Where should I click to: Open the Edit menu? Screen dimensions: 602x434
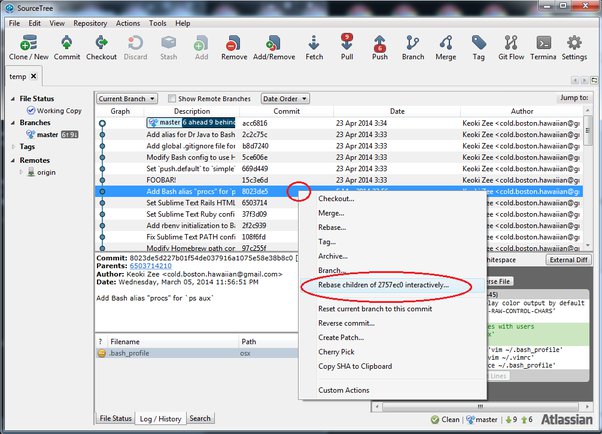click(x=35, y=23)
